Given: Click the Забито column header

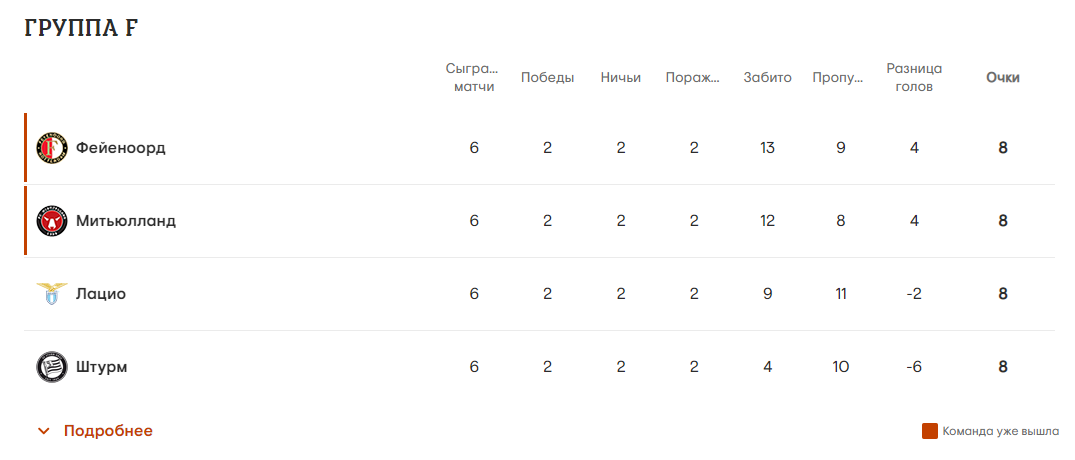Looking at the screenshot, I should pyautogui.click(x=767, y=78).
